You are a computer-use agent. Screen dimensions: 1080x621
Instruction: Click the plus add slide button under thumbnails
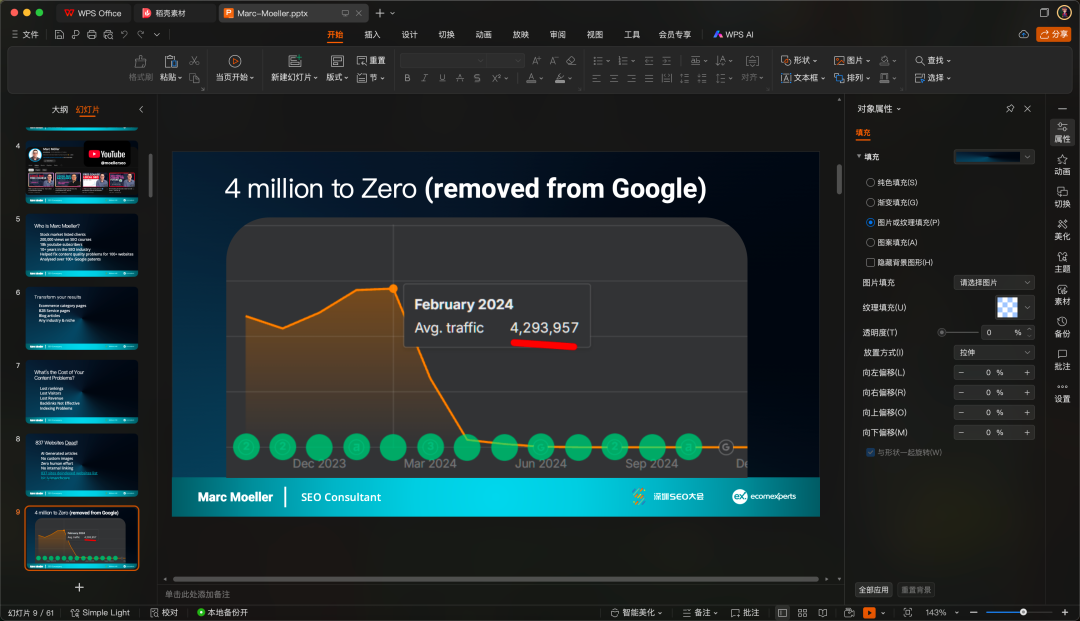tap(79, 587)
